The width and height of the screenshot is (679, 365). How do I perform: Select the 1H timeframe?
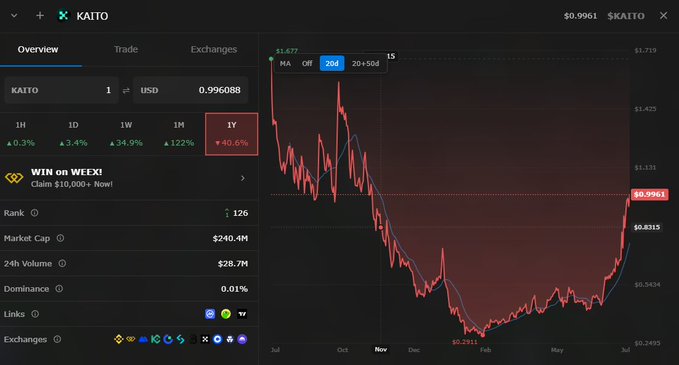pyautogui.click(x=20, y=134)
